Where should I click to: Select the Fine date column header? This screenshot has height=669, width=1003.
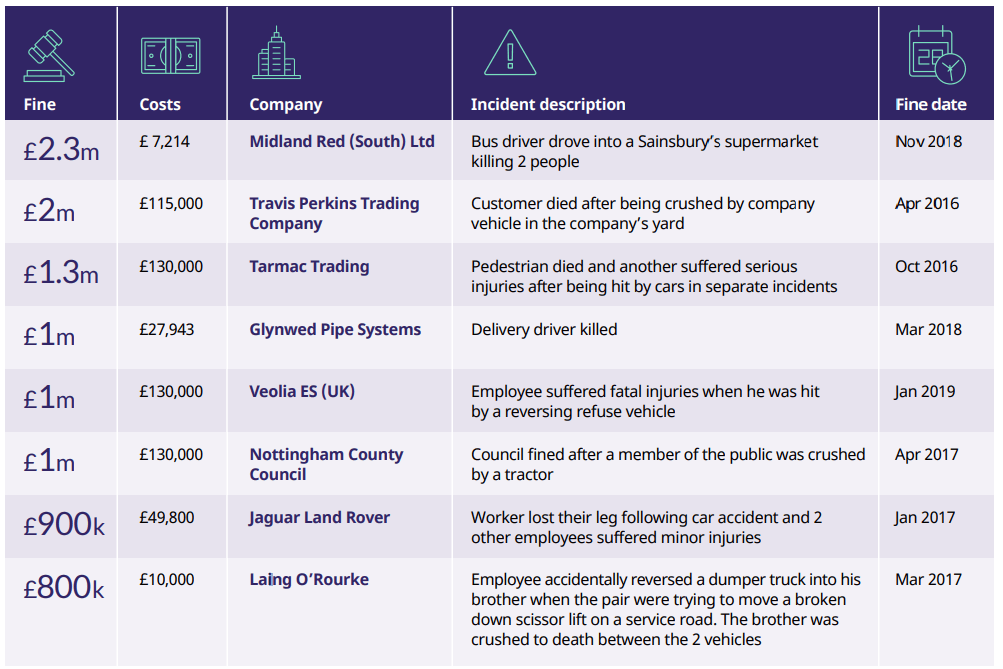point(931,104)
